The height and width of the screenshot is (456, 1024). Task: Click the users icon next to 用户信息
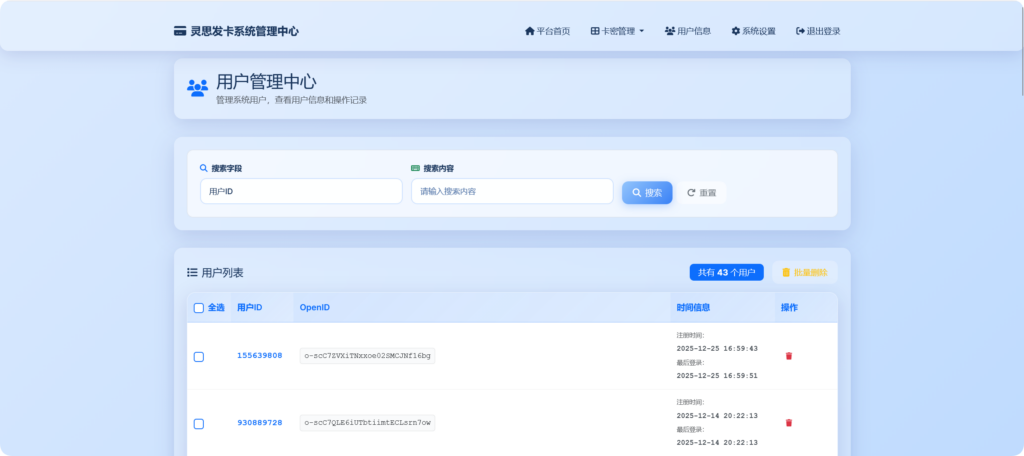pos(670,31)
